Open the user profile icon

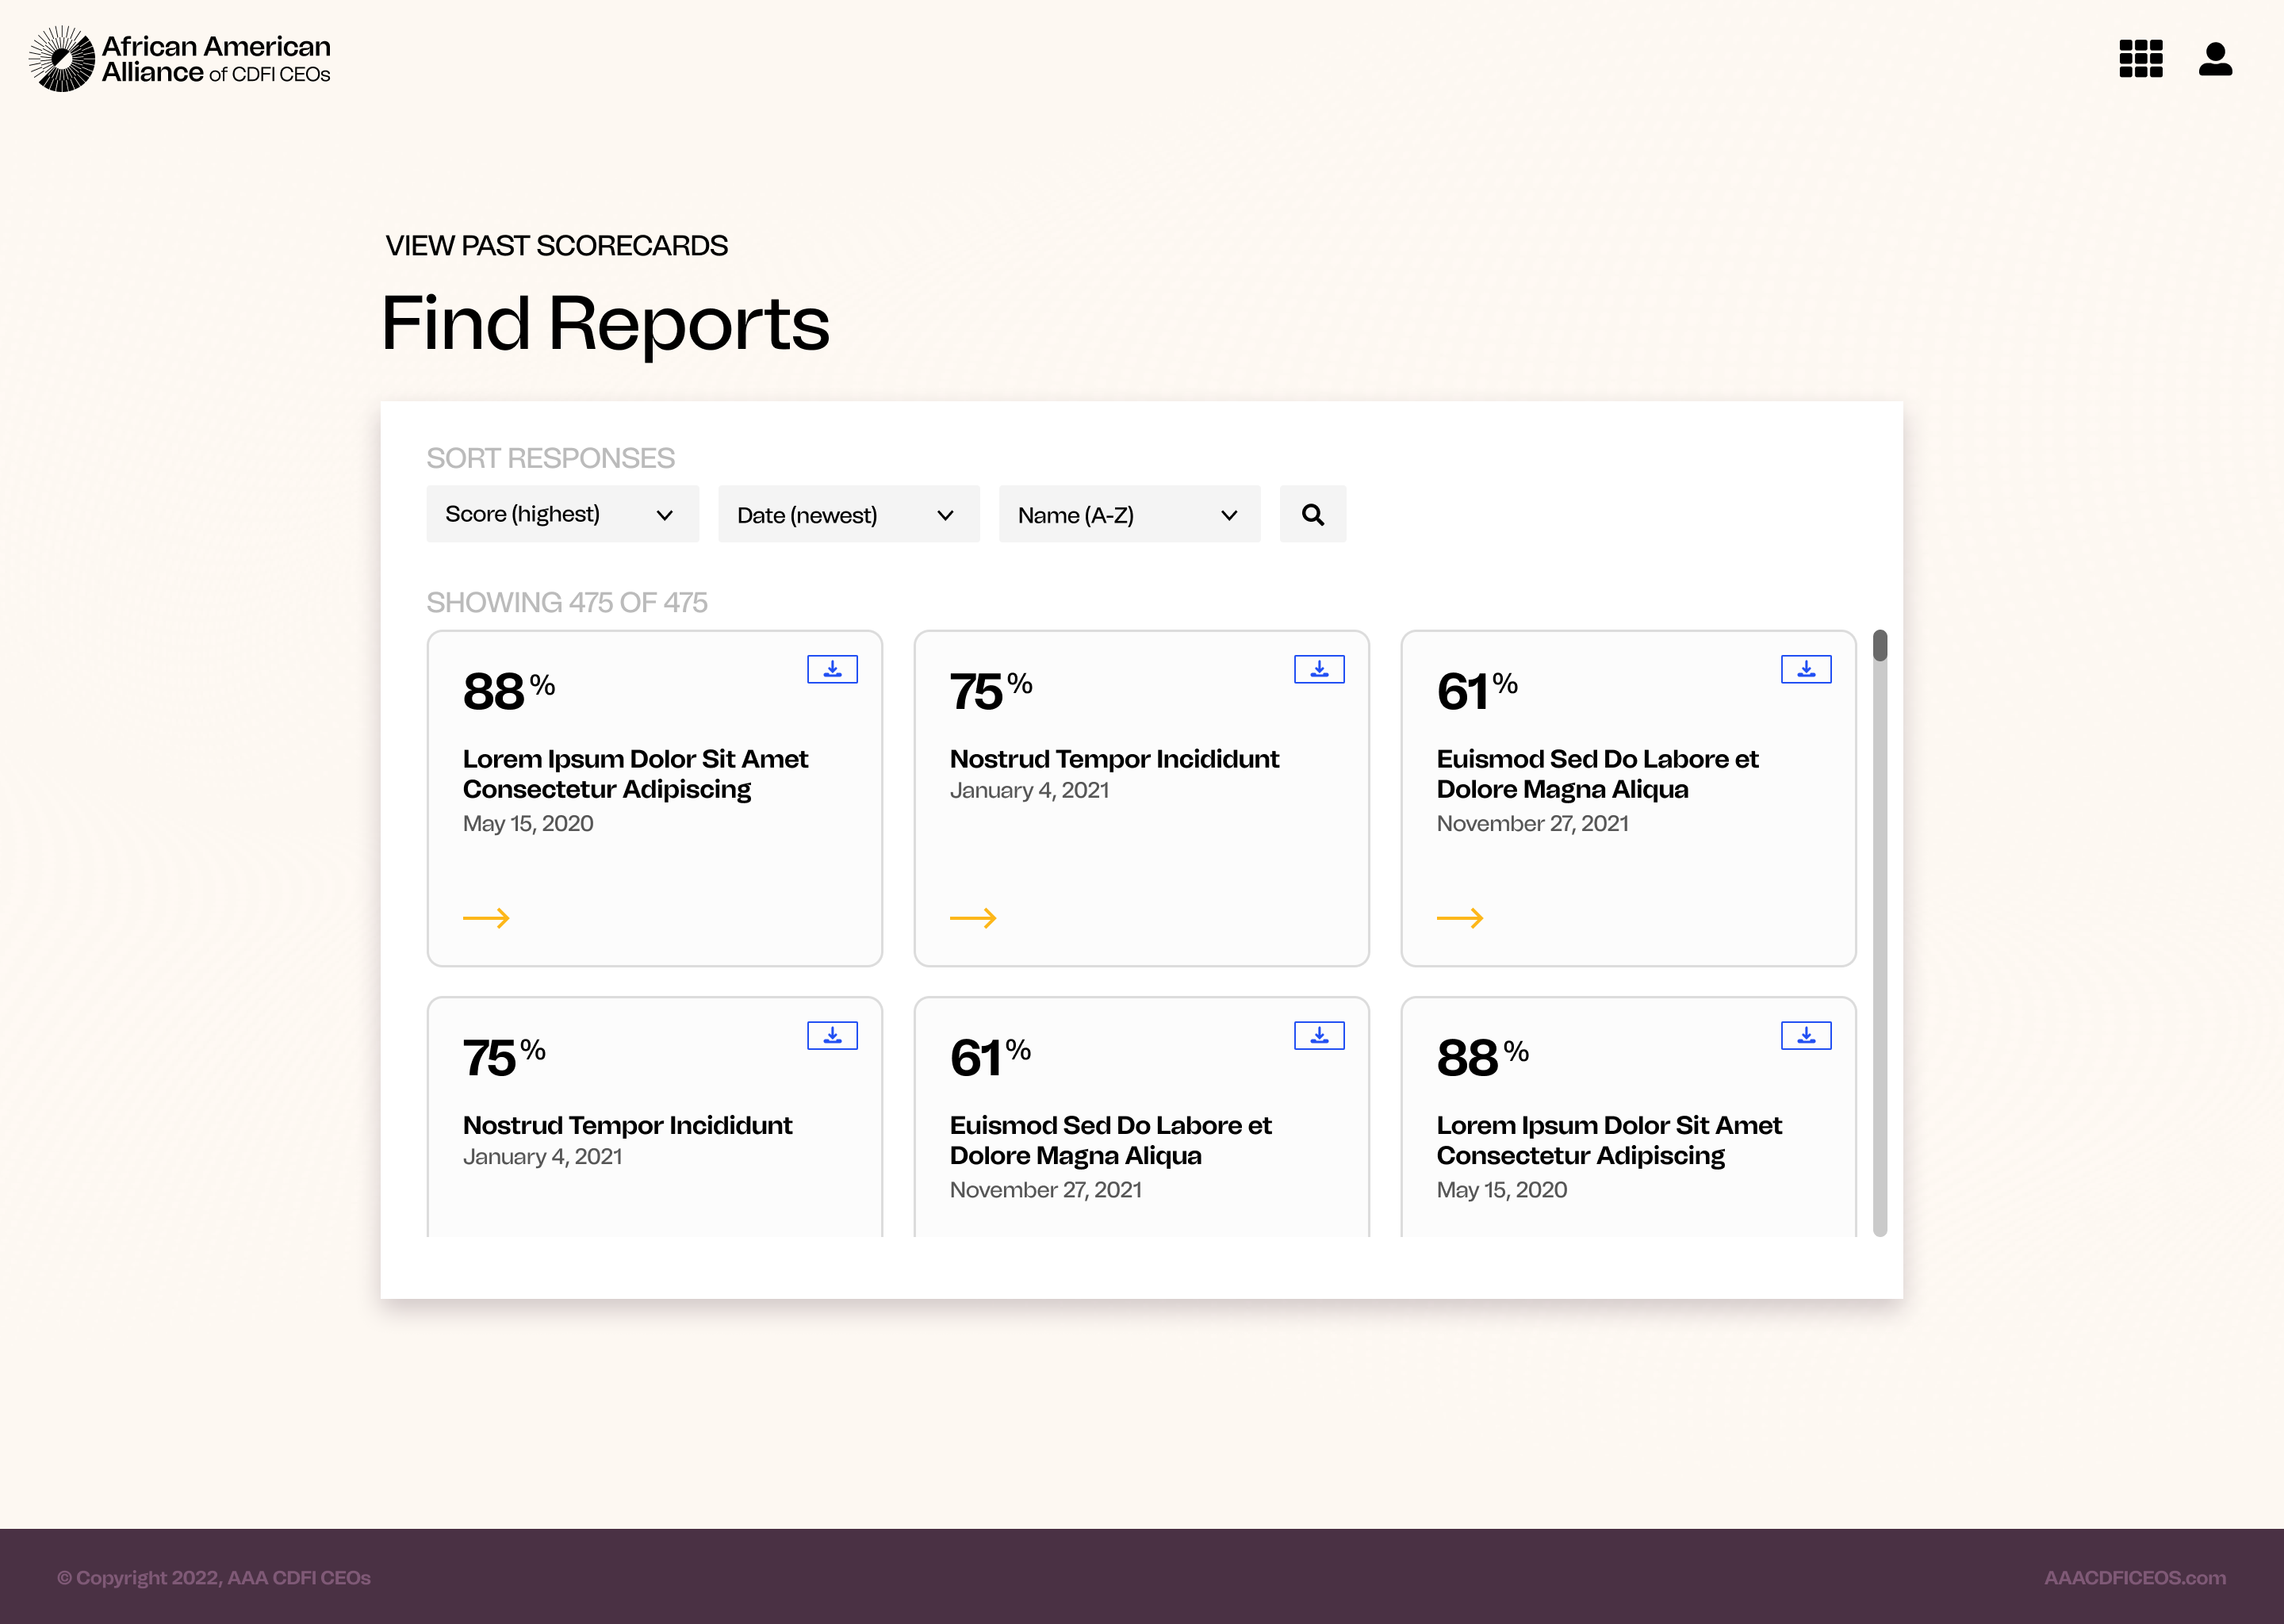(2215, 59)
